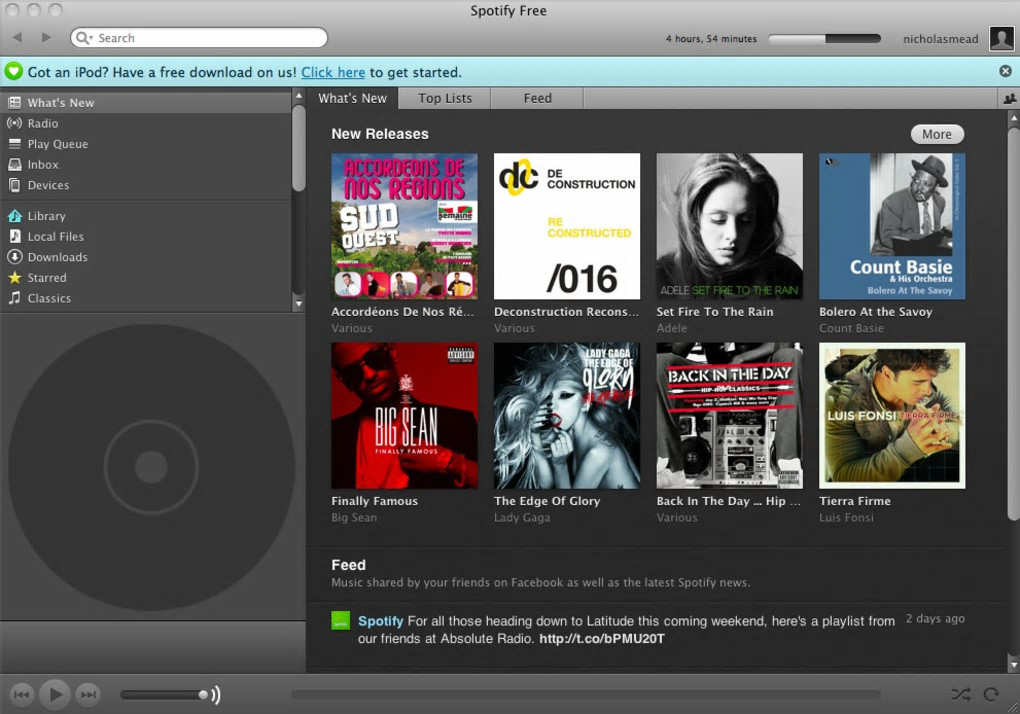Screen dimensions: 1020x714
Task: Click the sidebar scroll down arrow
Action: pos(299,304)
